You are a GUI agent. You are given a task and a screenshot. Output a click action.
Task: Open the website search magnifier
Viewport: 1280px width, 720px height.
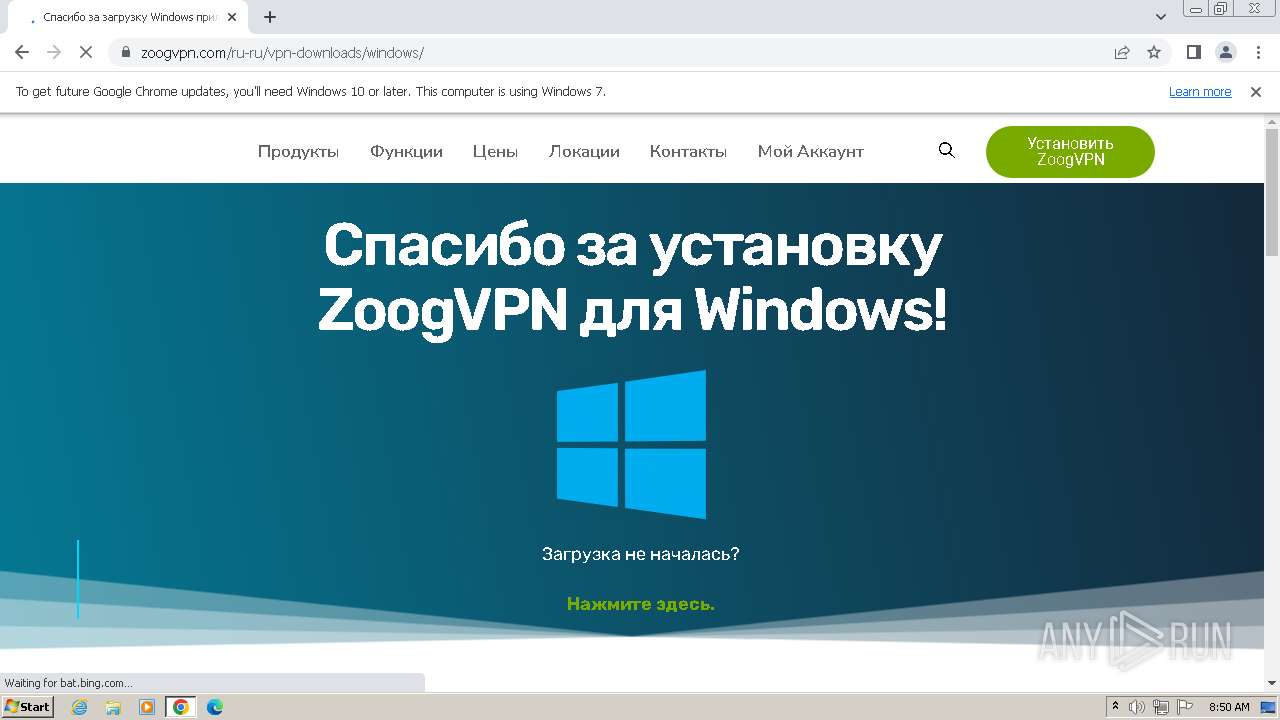click(947, 151)
